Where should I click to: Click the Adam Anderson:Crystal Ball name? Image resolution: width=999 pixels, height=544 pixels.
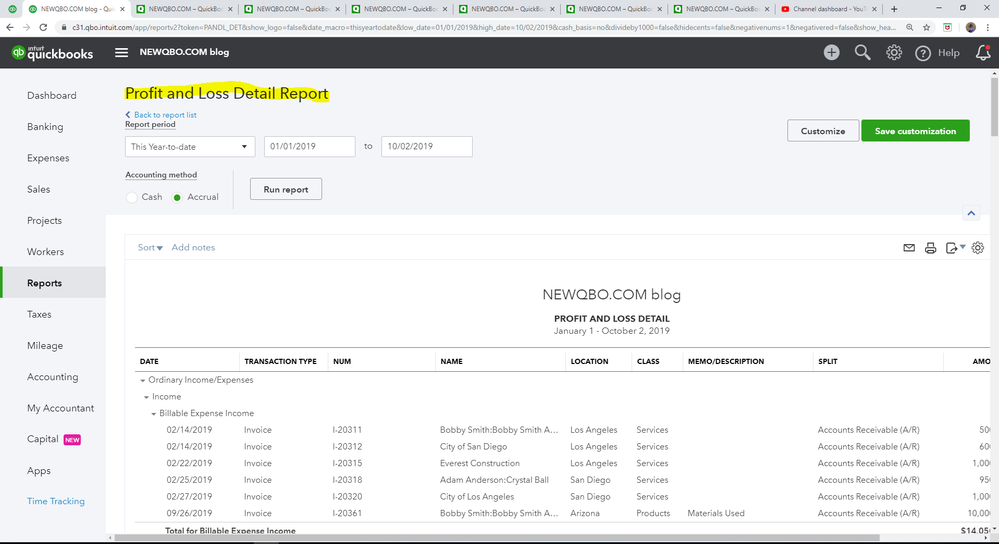pyautogui.click(x=494, y=480)
